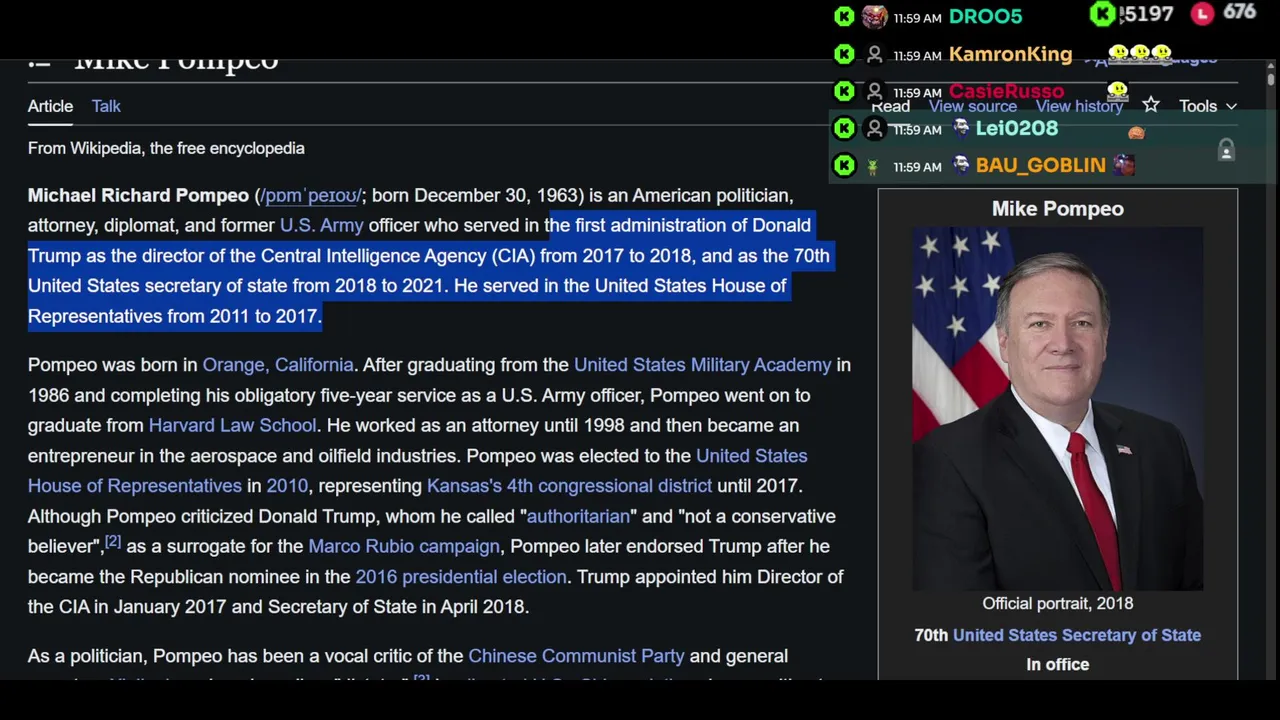Click the "Official portrait, 2018" caption

coord(1057,603)
